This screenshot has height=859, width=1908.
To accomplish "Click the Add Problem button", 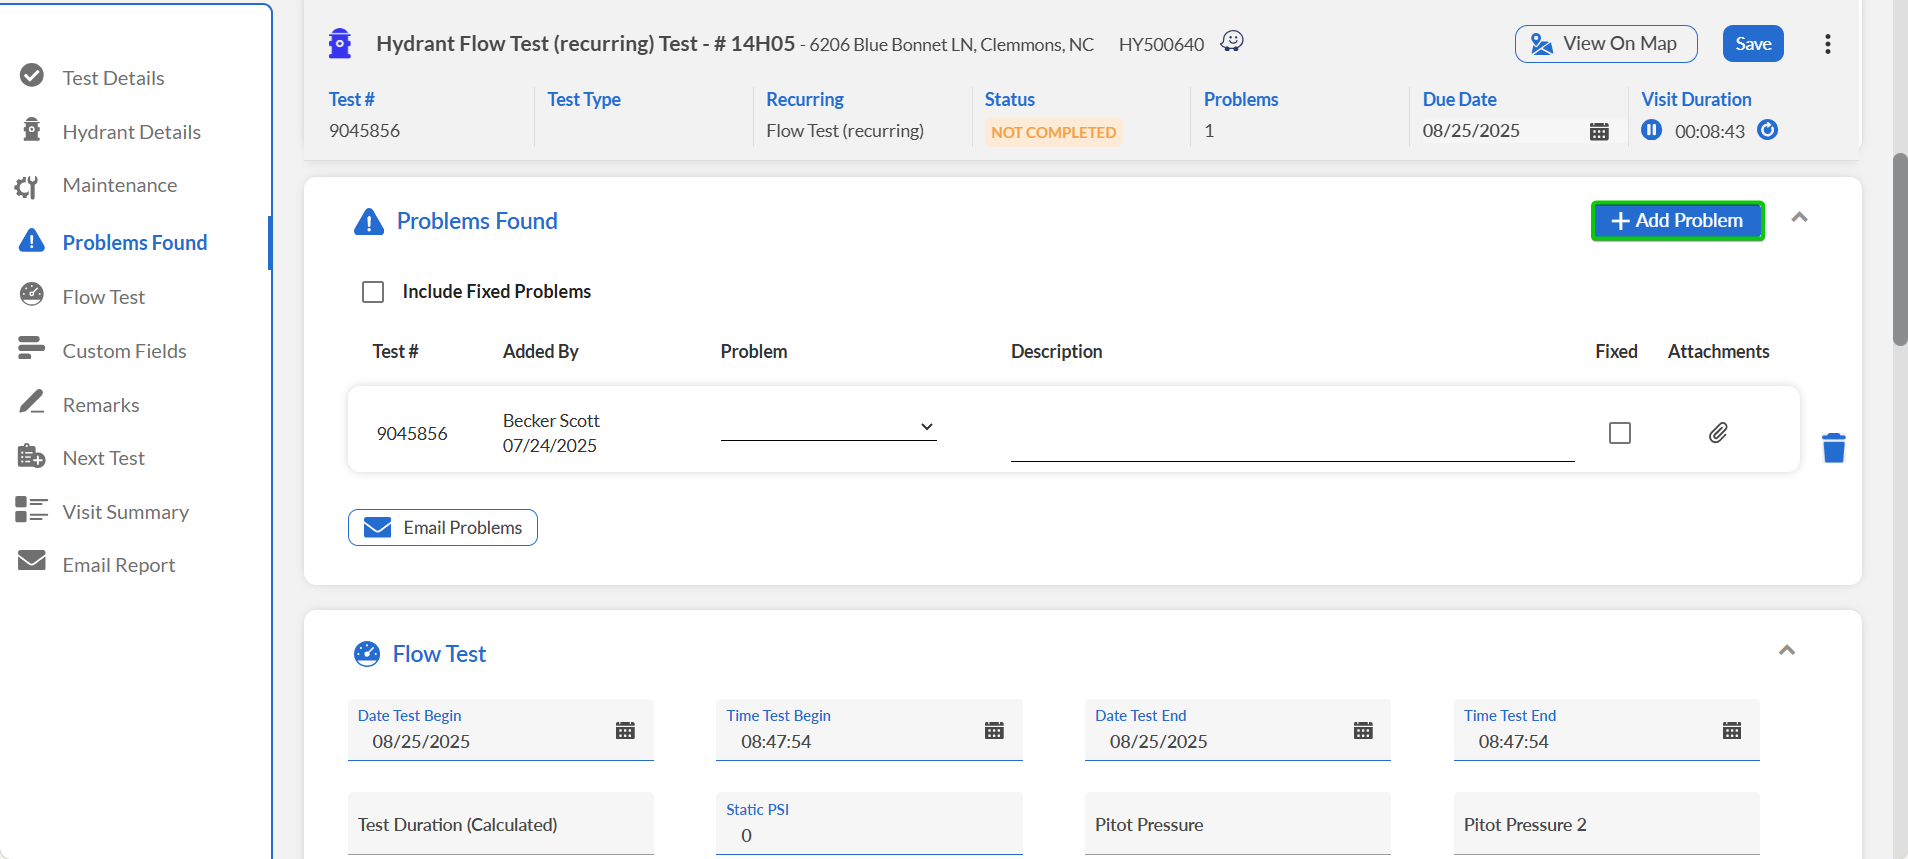I will point(1677,221).
